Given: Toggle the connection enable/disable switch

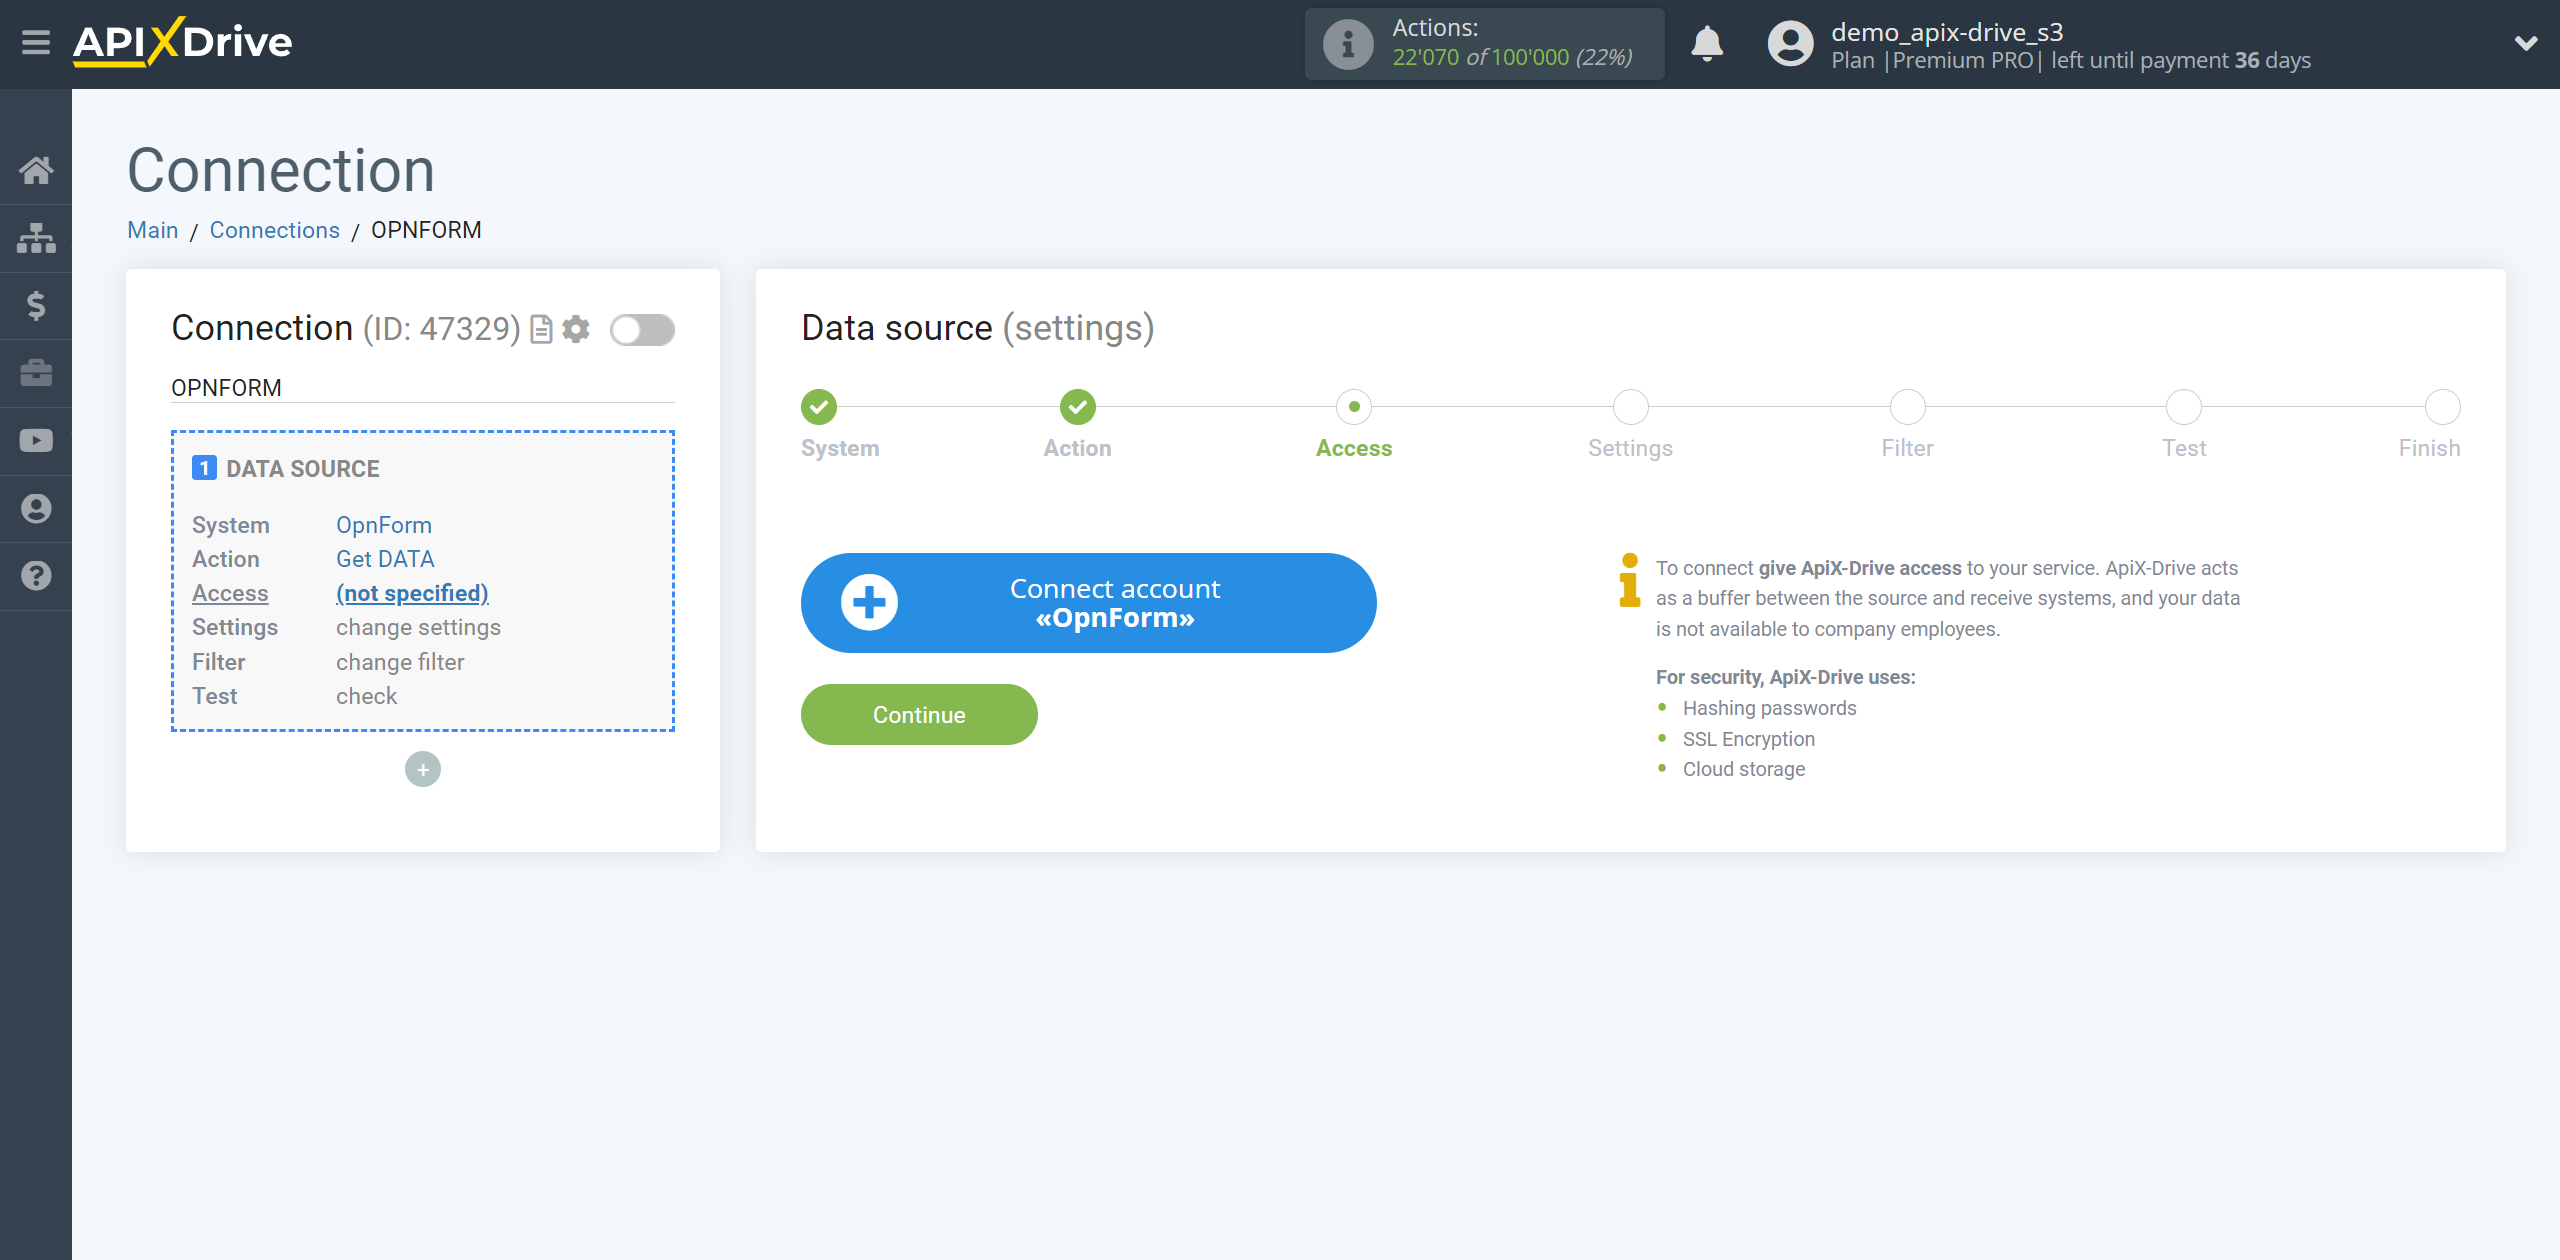Looking at the screenshot, I should [x=642, y=330].
